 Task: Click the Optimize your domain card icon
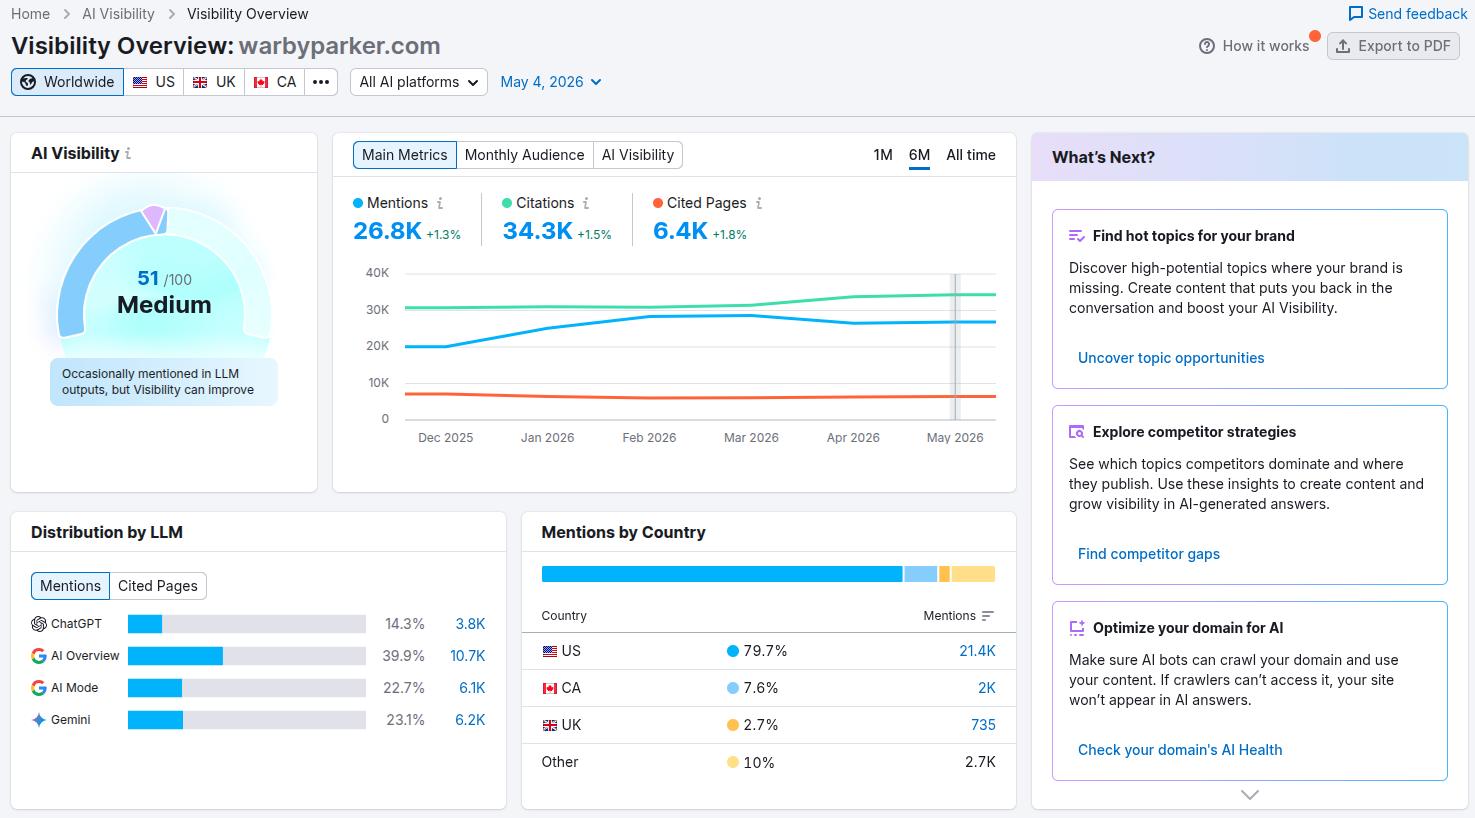1077,628
